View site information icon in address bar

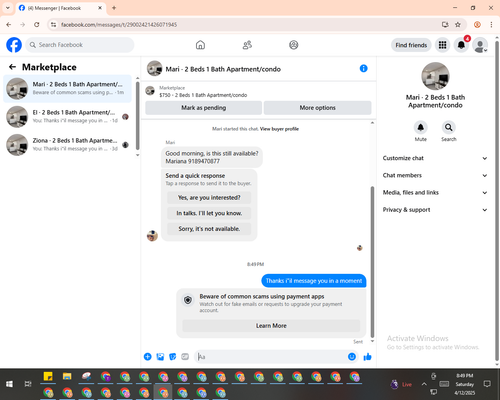coord(54,25)
